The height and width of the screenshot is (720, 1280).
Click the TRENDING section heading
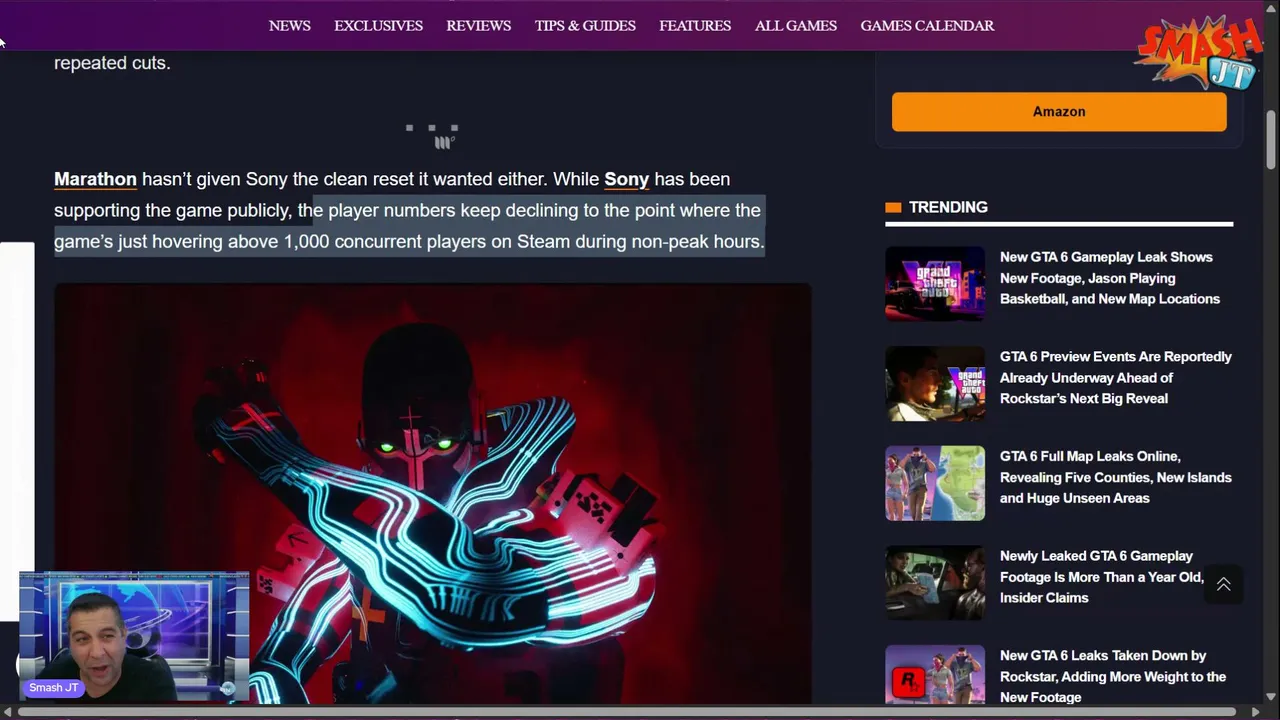click(x=948, y=207)
